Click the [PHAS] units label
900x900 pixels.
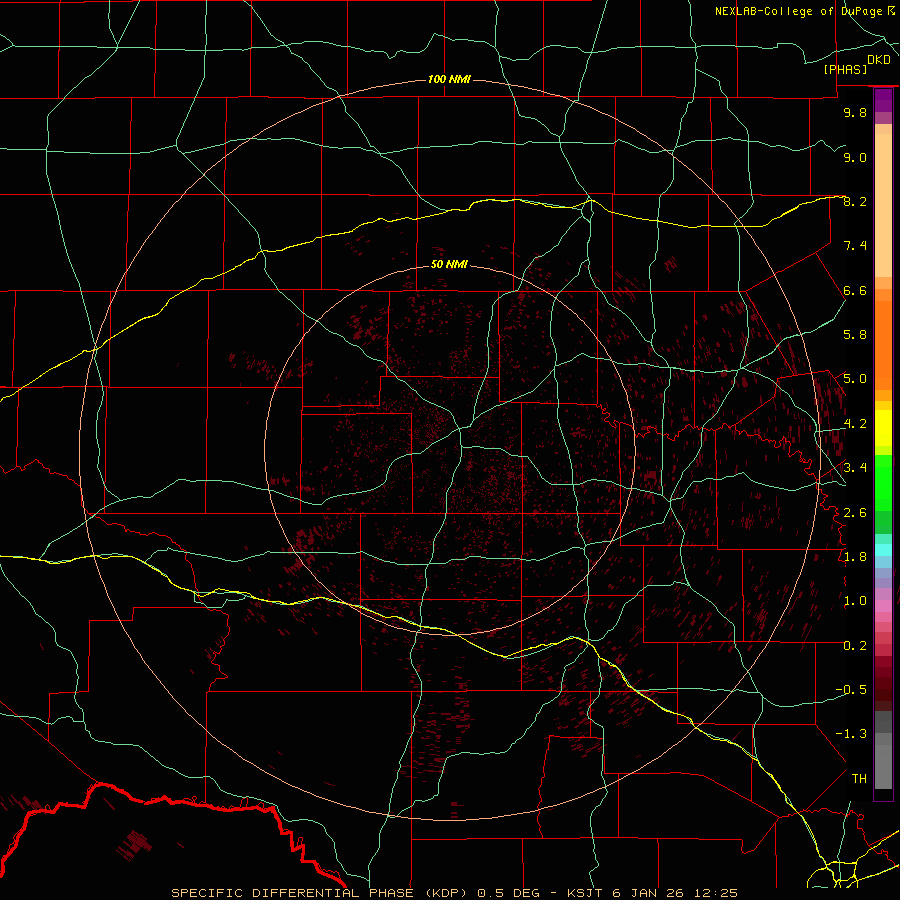[x=845, y=69]
